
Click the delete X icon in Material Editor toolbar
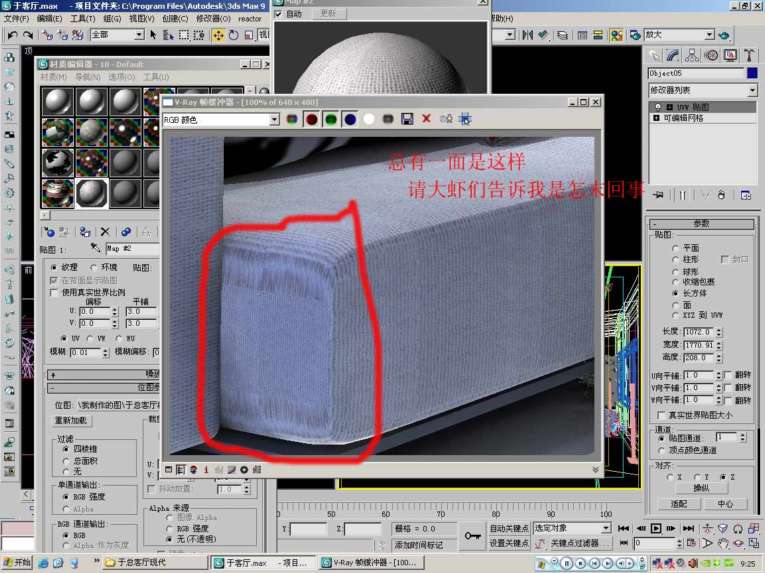tap(105, 231)
